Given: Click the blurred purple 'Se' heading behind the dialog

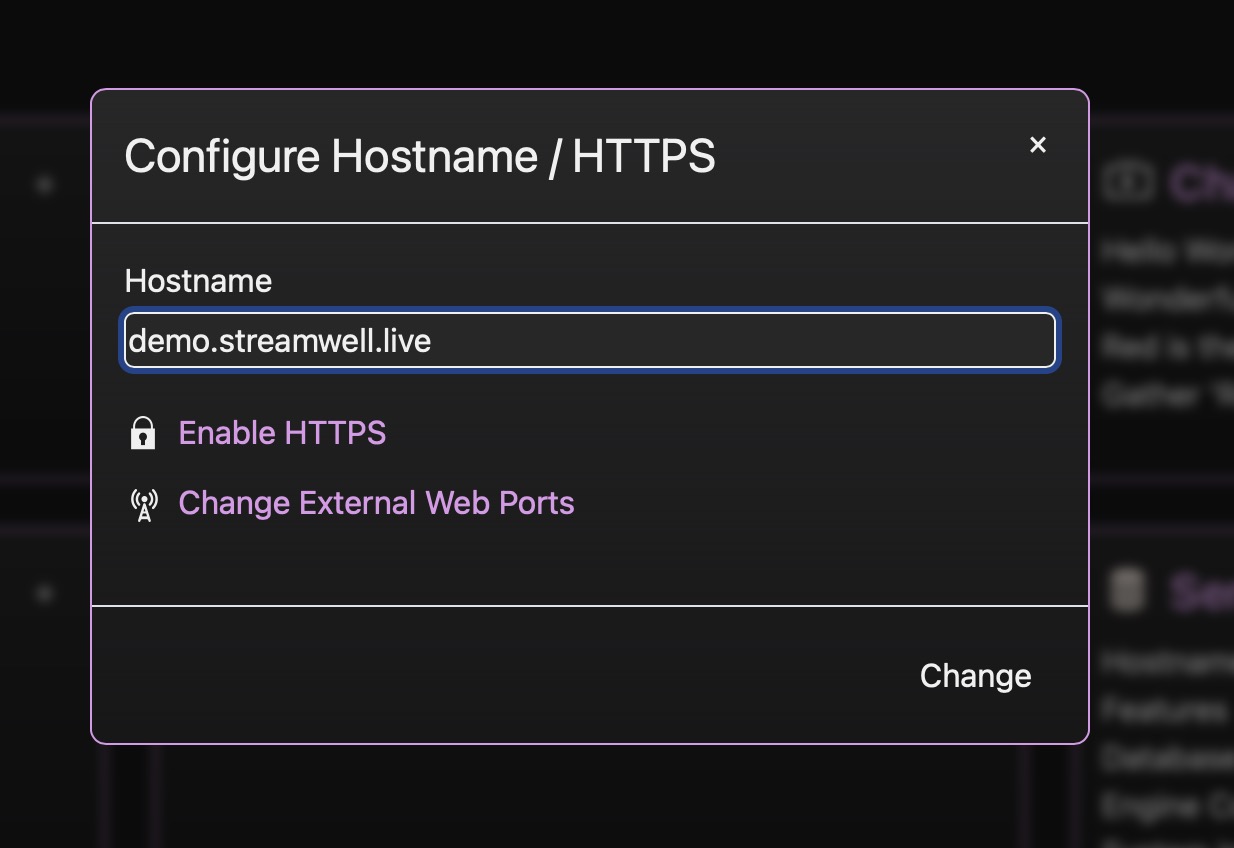Looking at the screenshot, I should click(1200, 592).
